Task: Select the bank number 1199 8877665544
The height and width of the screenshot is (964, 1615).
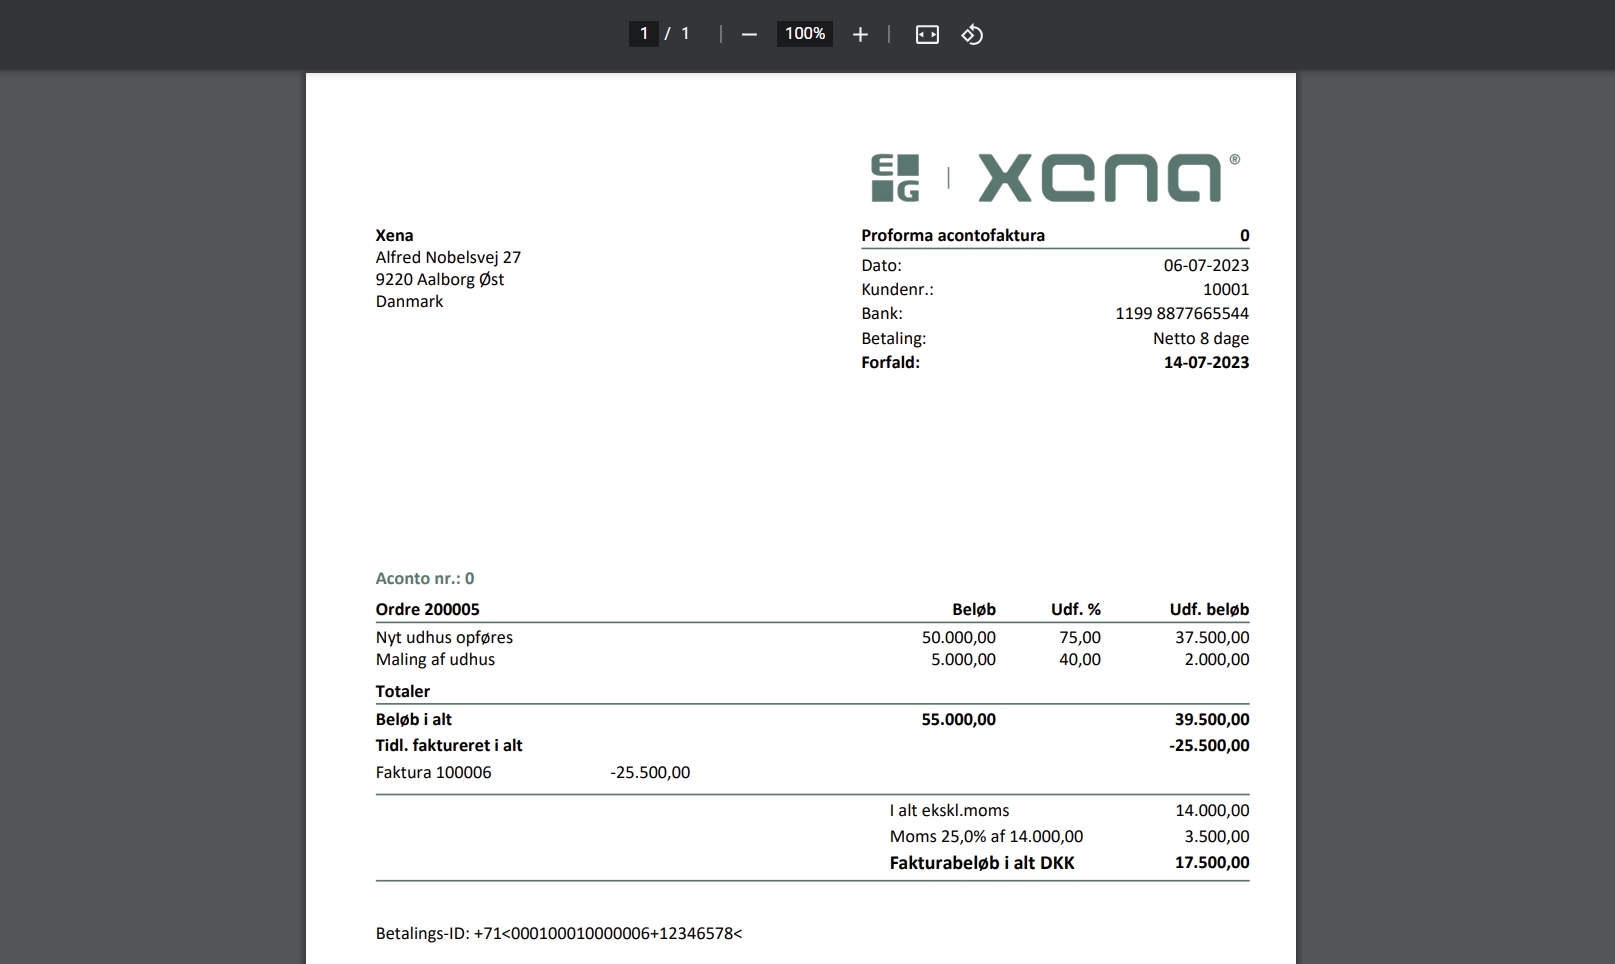Action: point(1182,313)
